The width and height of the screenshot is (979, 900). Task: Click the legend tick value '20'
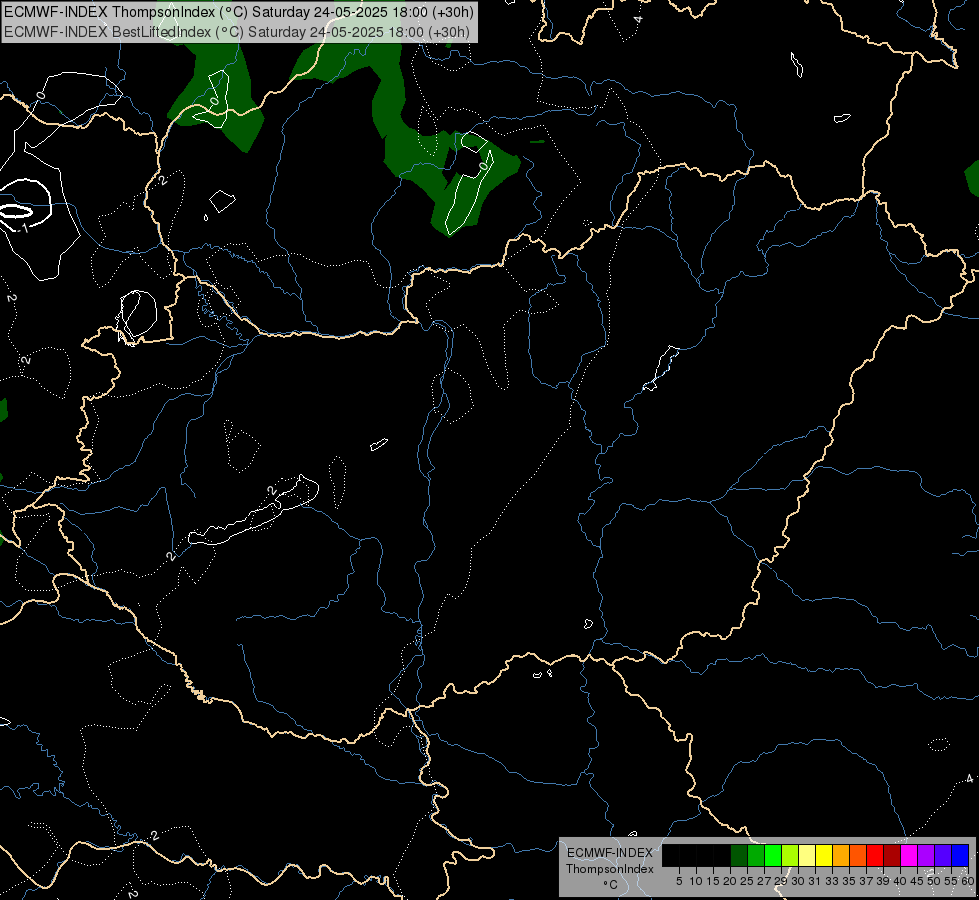(730, 881)
